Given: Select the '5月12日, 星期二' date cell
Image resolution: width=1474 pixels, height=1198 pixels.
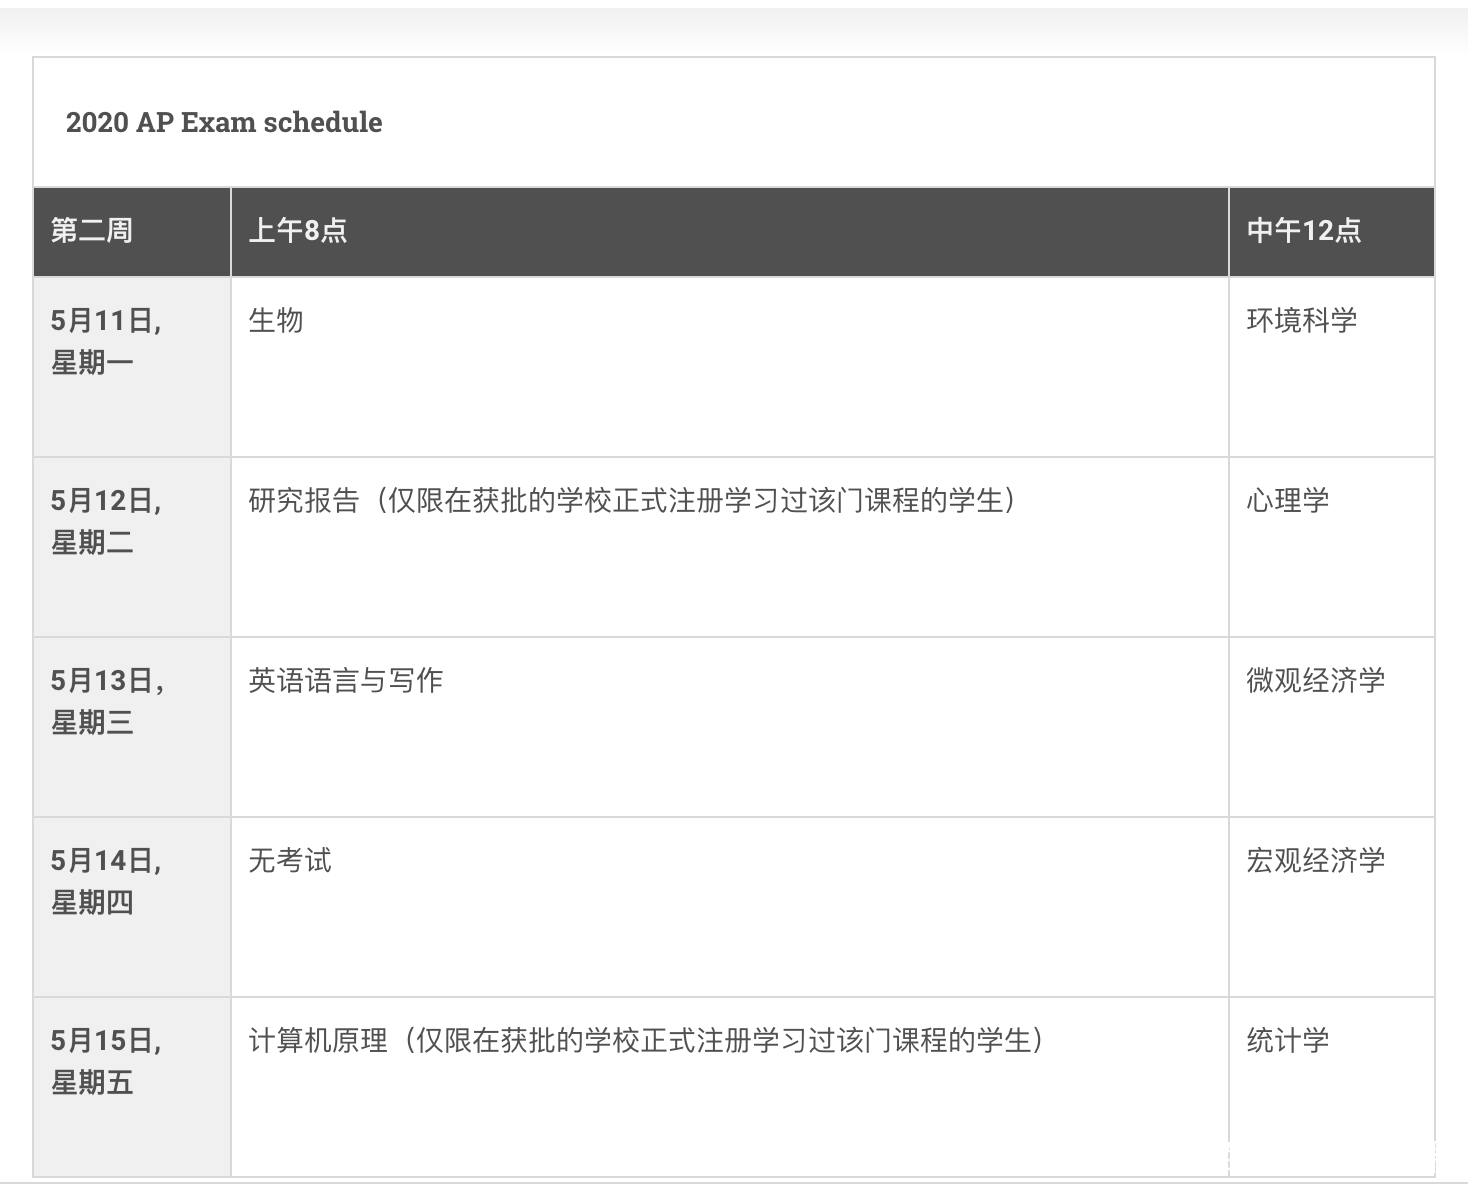Looking at the screenshot, I should (106, 521).
